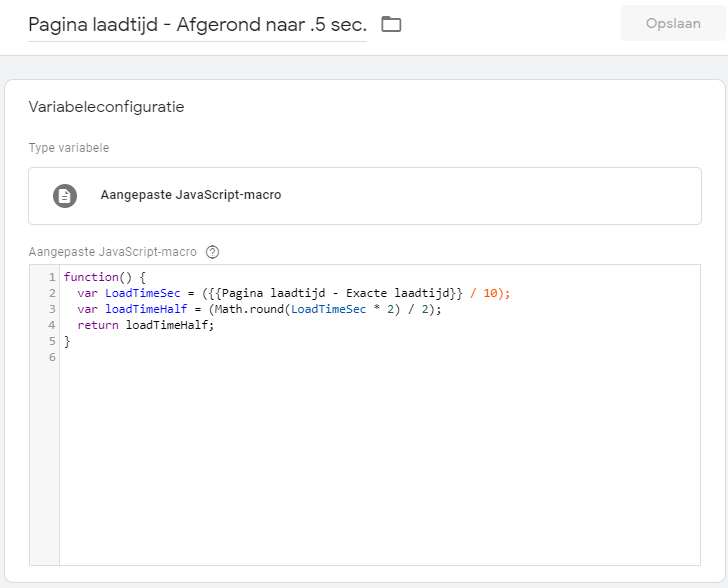
Task: Click the closing brace on line 5
Action: tap(67, 341)
